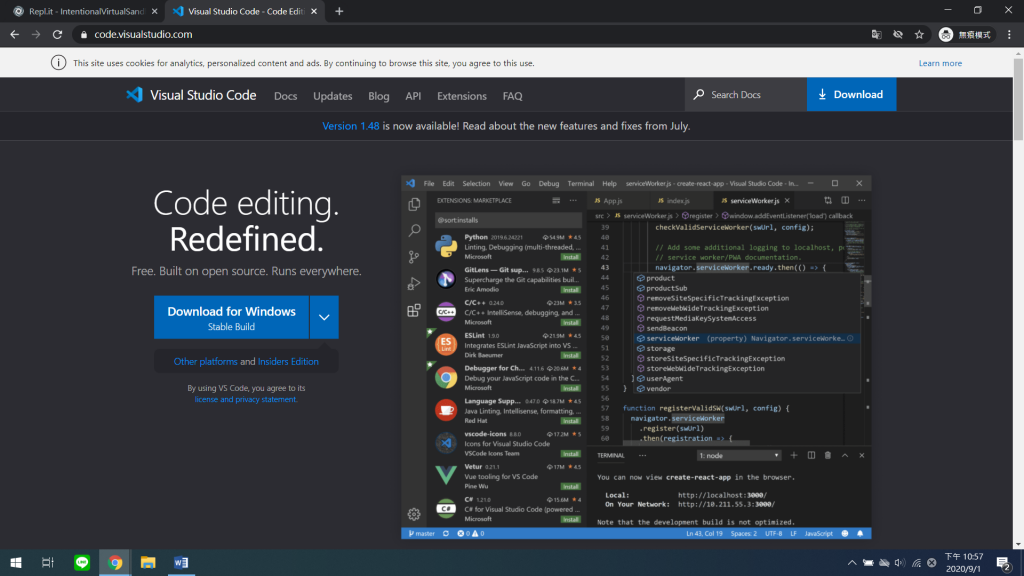Open the Other platforms link
This screenshot has width=1024, height=576.
tap(206, 361)
